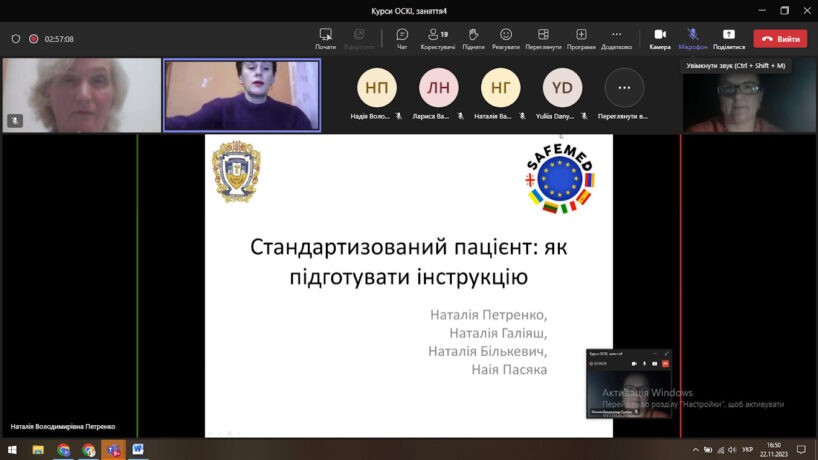Select the YD participant avatar

tap(562, 88)
